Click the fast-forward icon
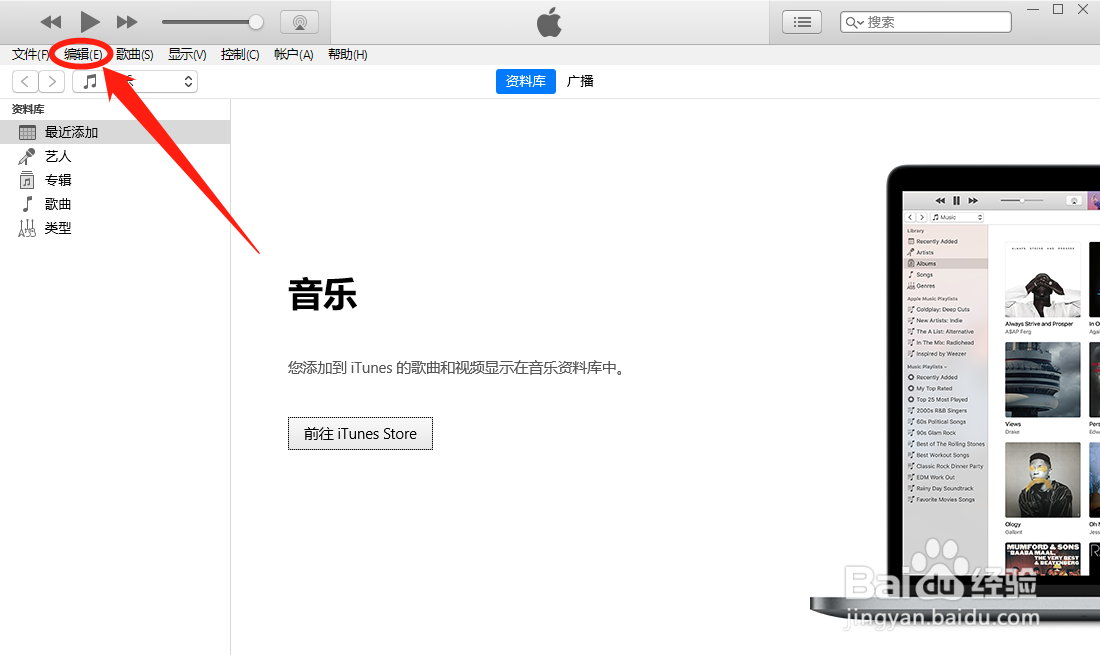The image size is (1100, 655). pyautogui.click(x=127, y=21)
